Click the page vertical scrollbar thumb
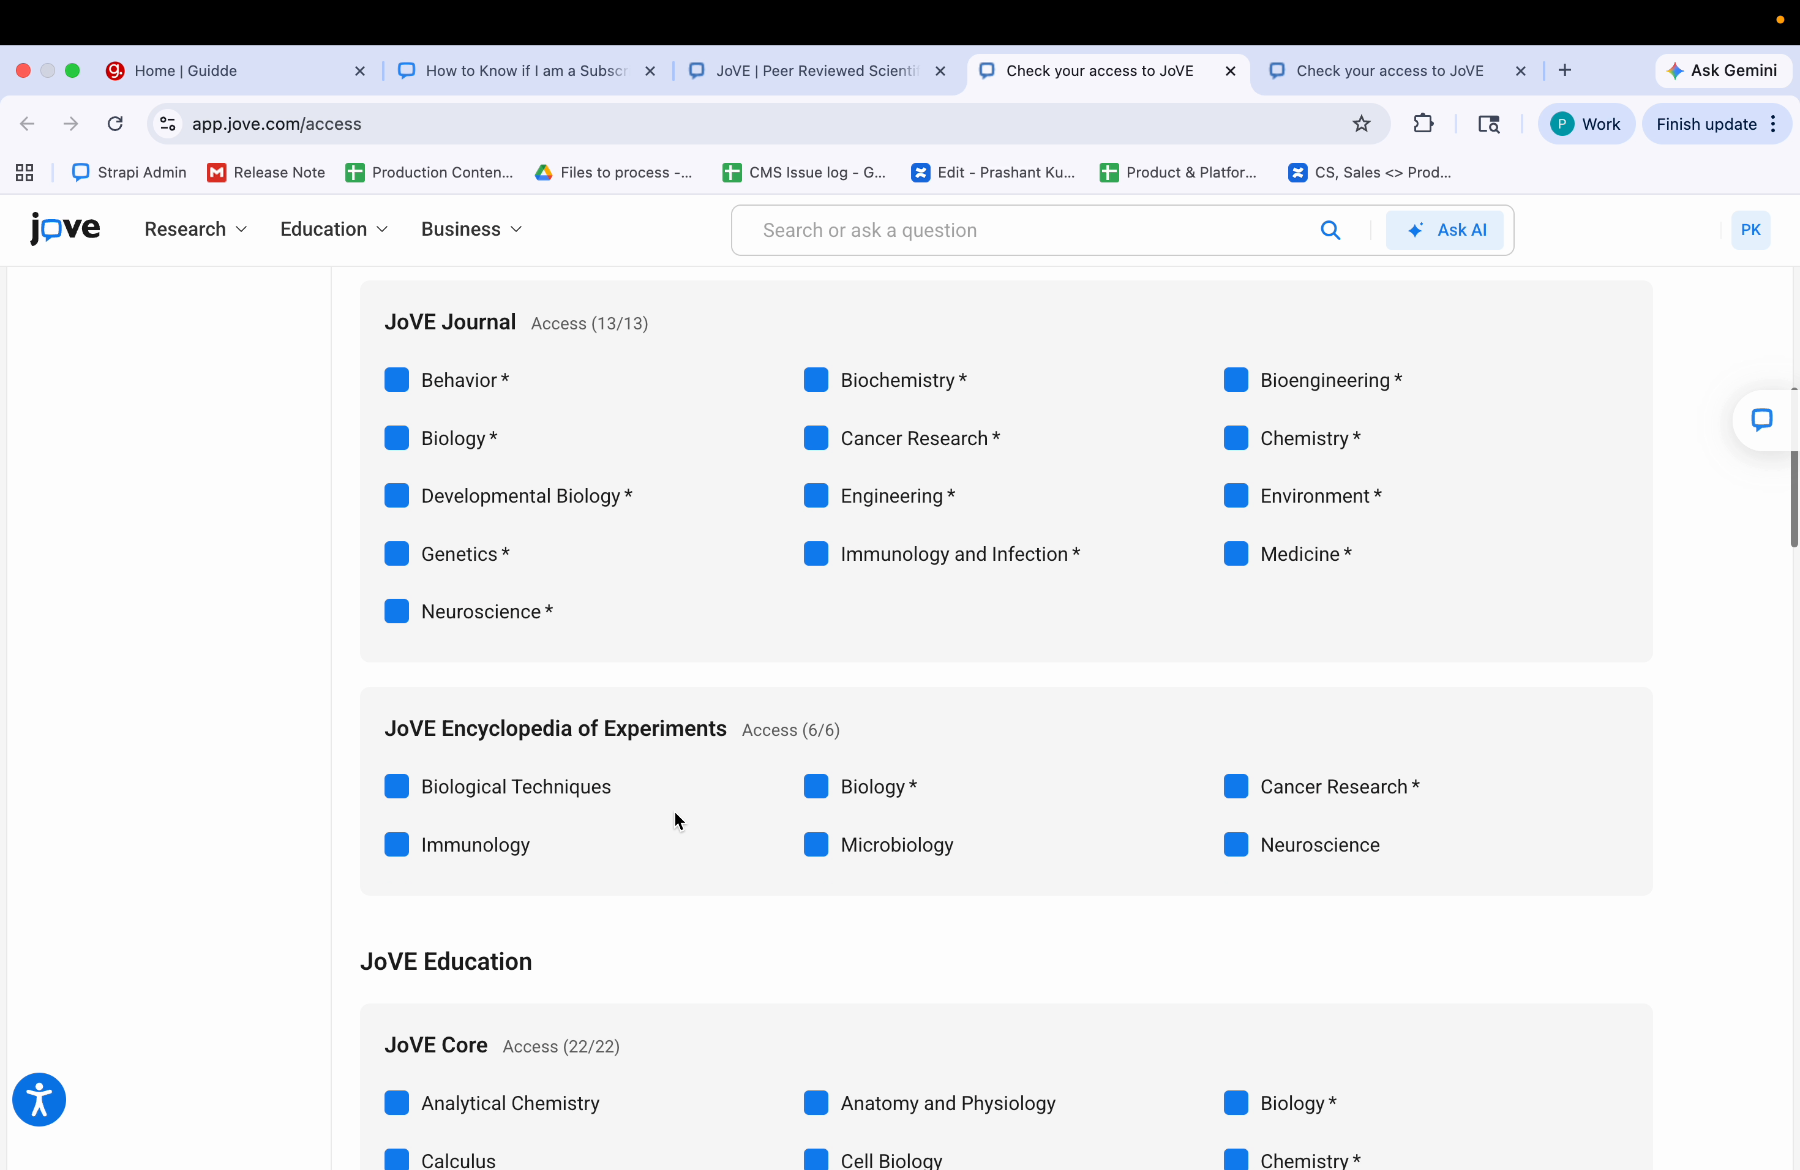Screen dimensions: 1800x1170 tap(1794, 468)
